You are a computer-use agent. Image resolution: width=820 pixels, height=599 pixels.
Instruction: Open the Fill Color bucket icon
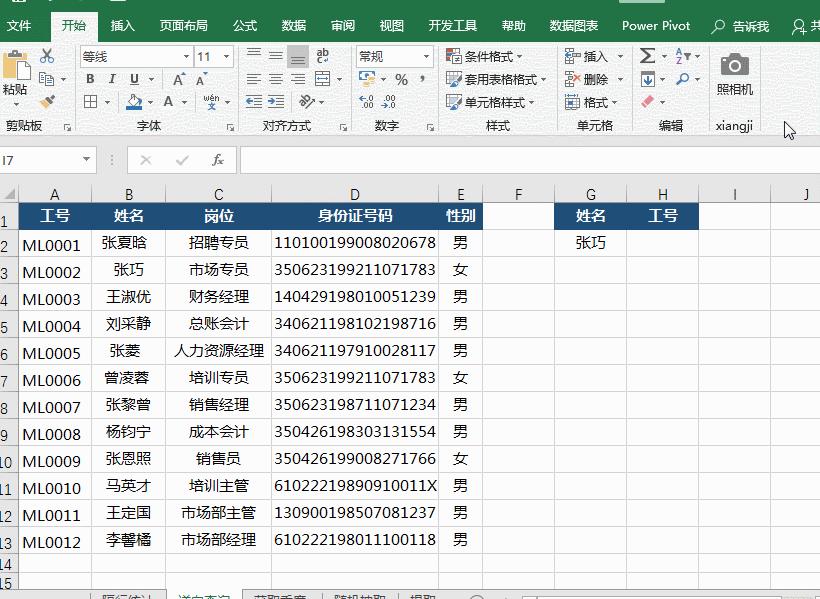[136, 102]
